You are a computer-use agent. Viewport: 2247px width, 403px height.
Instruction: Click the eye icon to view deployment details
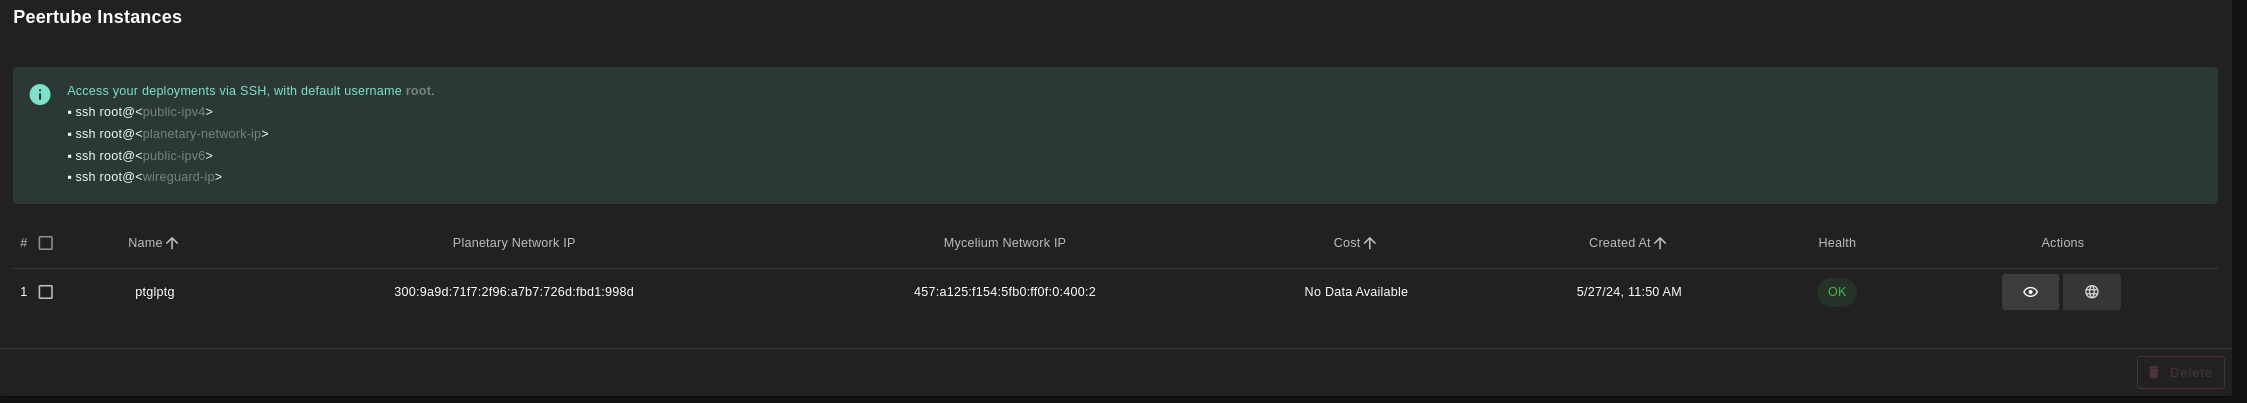point(2030,292)
